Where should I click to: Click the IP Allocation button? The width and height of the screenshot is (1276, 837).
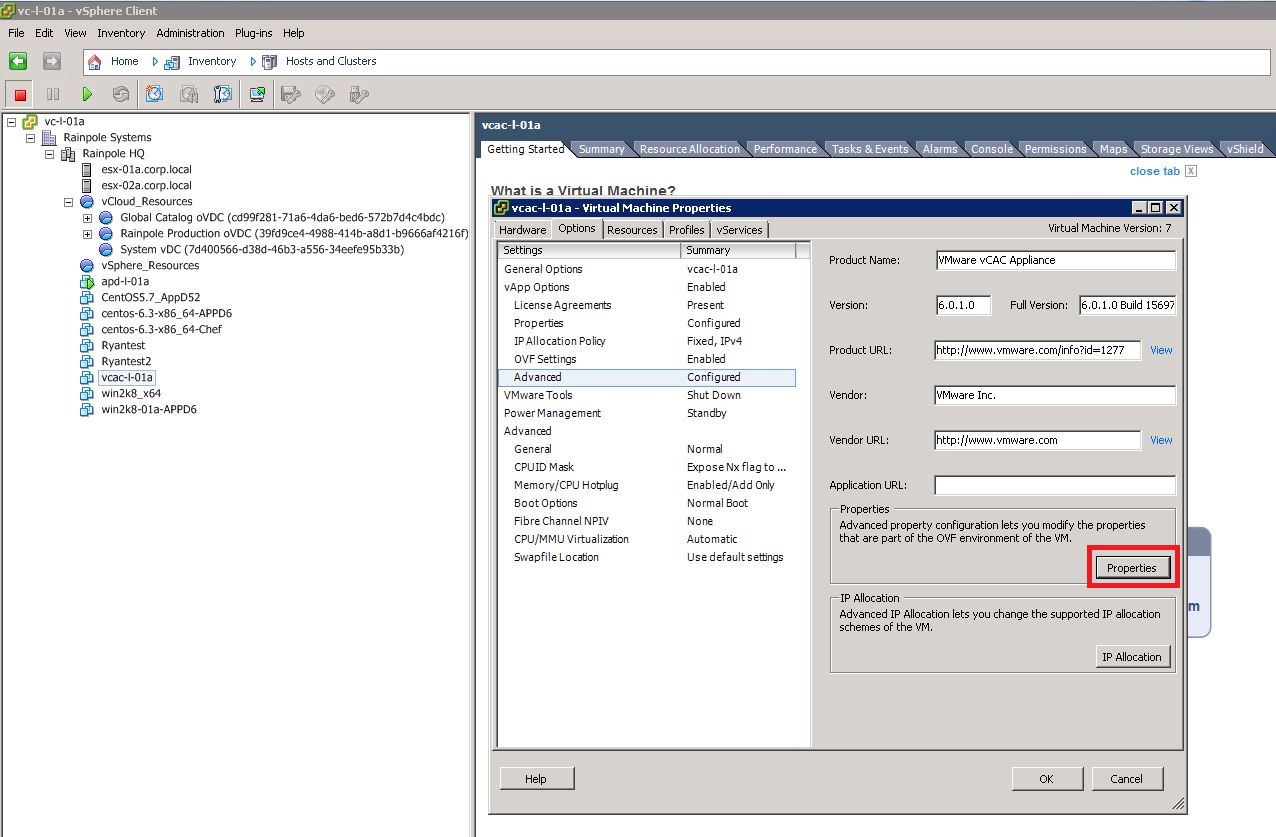coord(1132,657)
